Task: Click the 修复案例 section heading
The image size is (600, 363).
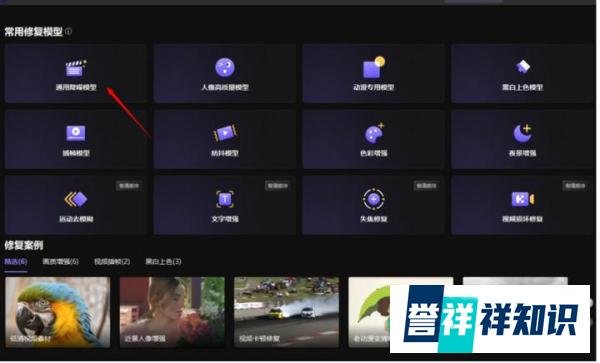Action: pyautogui.click(x=24, y=245)
